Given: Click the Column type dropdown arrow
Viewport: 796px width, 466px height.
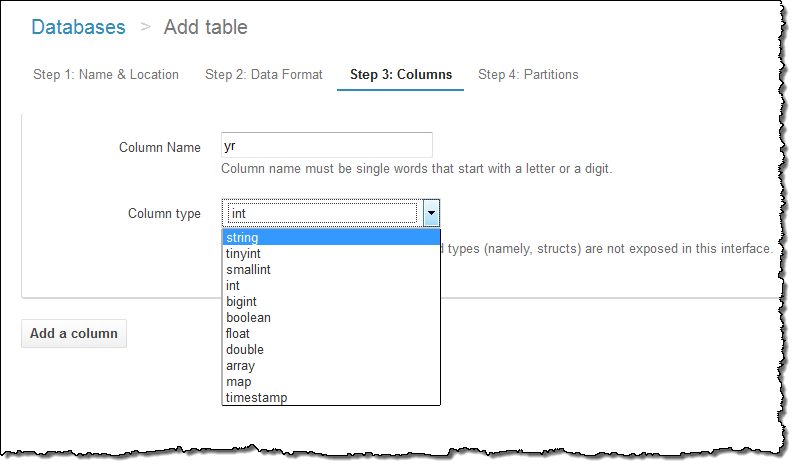Looking at the screenshot, I should click(430, 213).
